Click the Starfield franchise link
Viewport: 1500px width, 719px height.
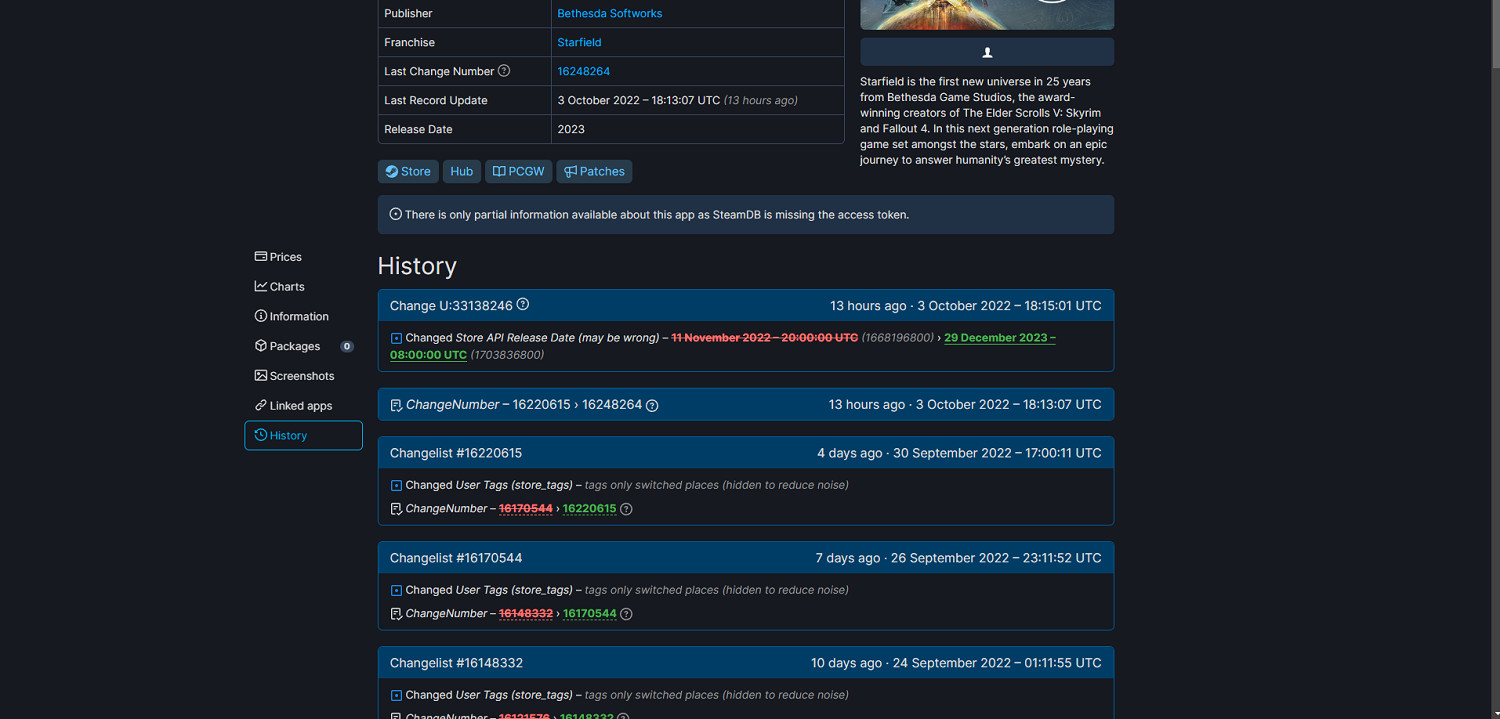[x=579, y=42]
